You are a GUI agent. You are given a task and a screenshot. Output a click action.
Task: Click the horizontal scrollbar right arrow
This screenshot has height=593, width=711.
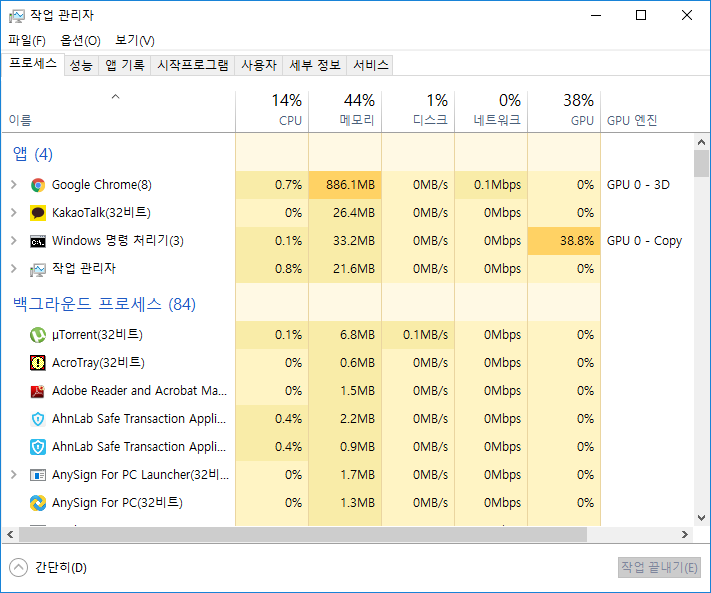685,535
